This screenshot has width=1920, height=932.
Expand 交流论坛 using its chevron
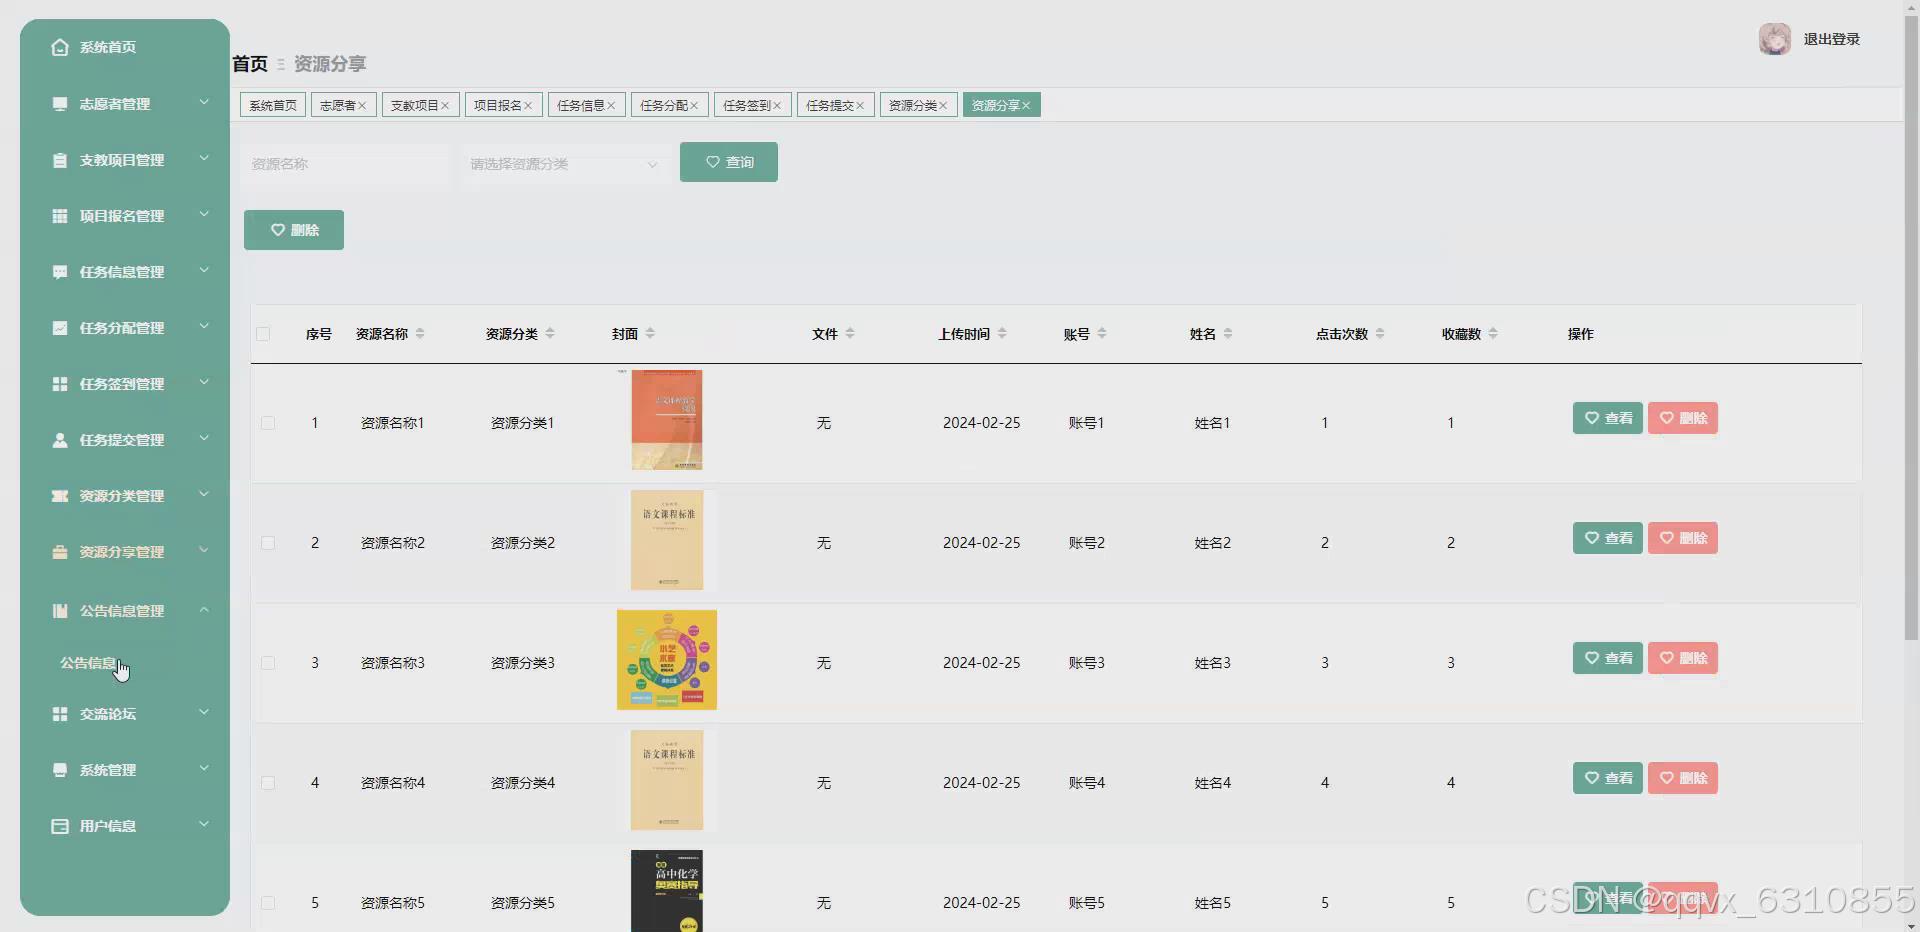click(x=204, y=712)
